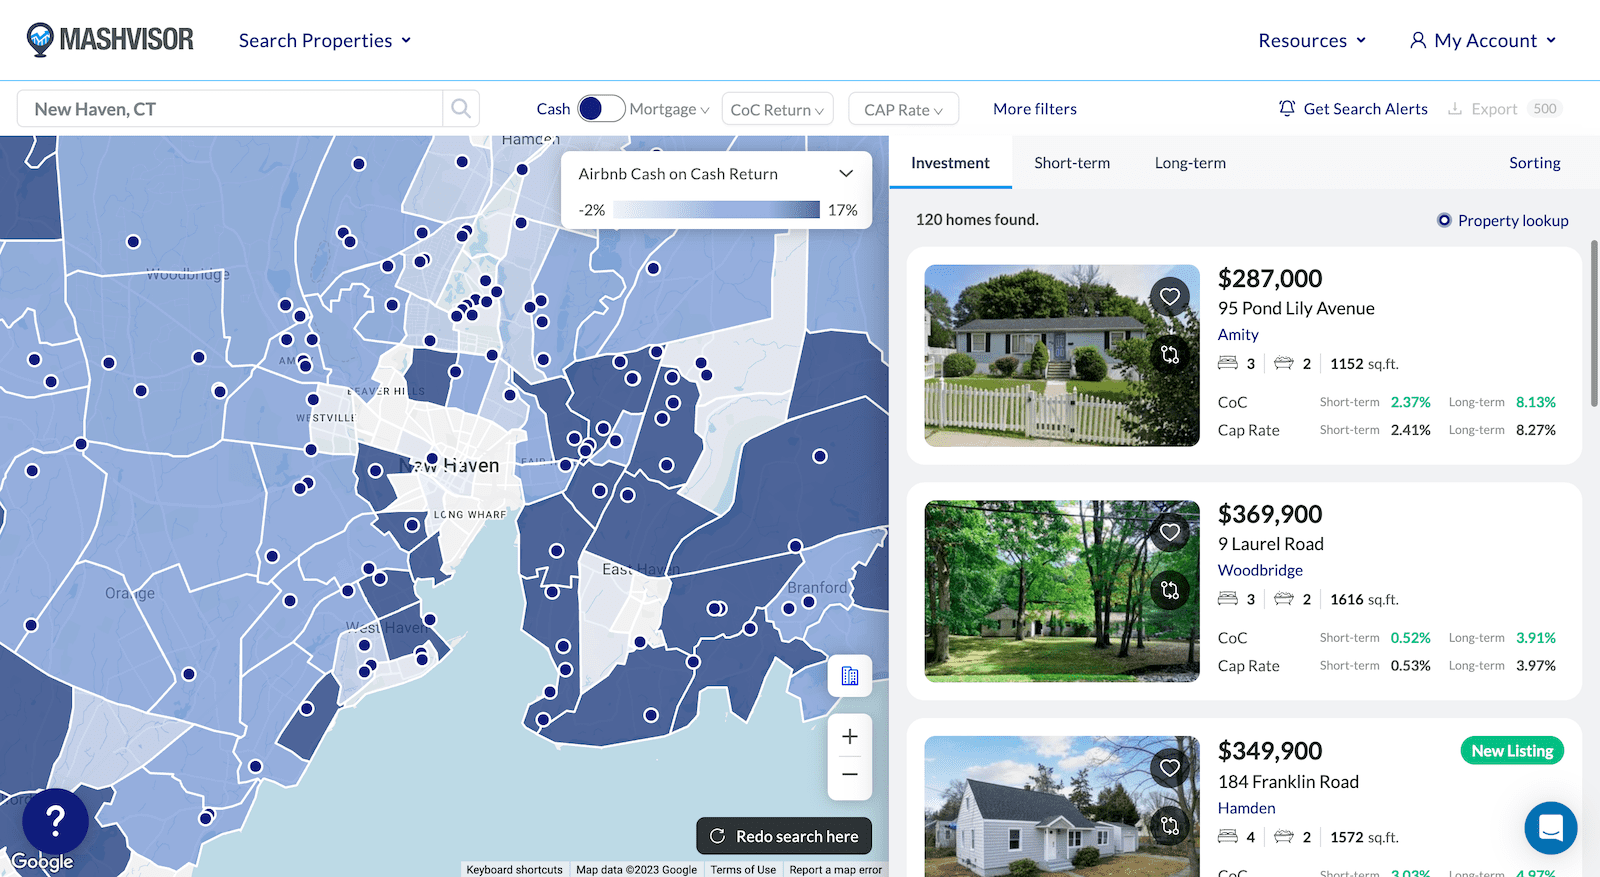Click the Redo search here button

[x=784, y=836]
